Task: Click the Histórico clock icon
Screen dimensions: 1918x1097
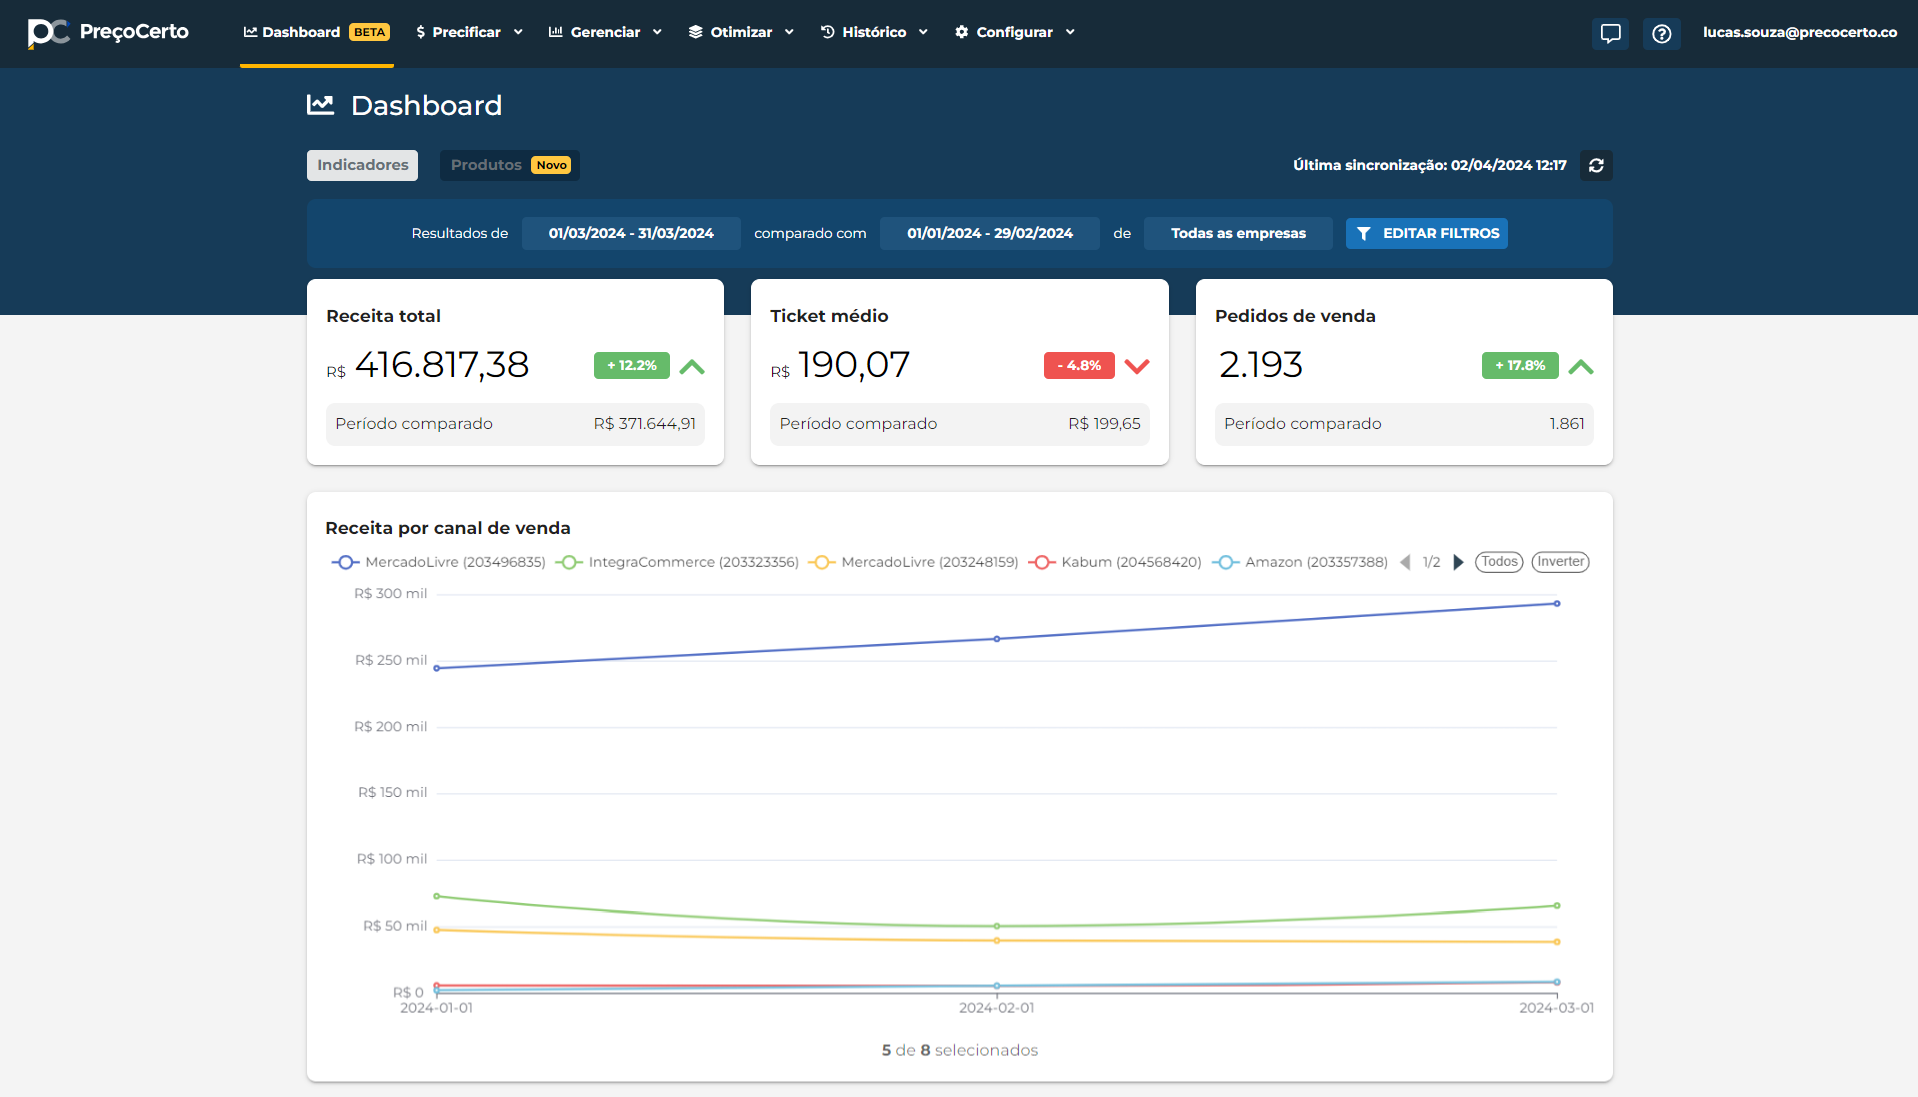Action: (x=828, y=32)
